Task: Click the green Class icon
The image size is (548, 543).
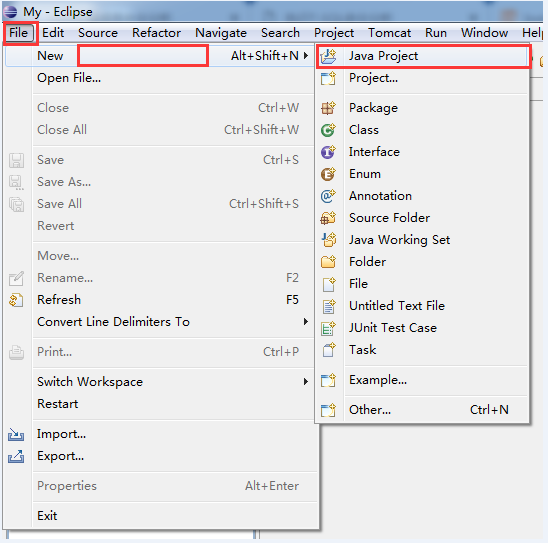Action: 328,130
